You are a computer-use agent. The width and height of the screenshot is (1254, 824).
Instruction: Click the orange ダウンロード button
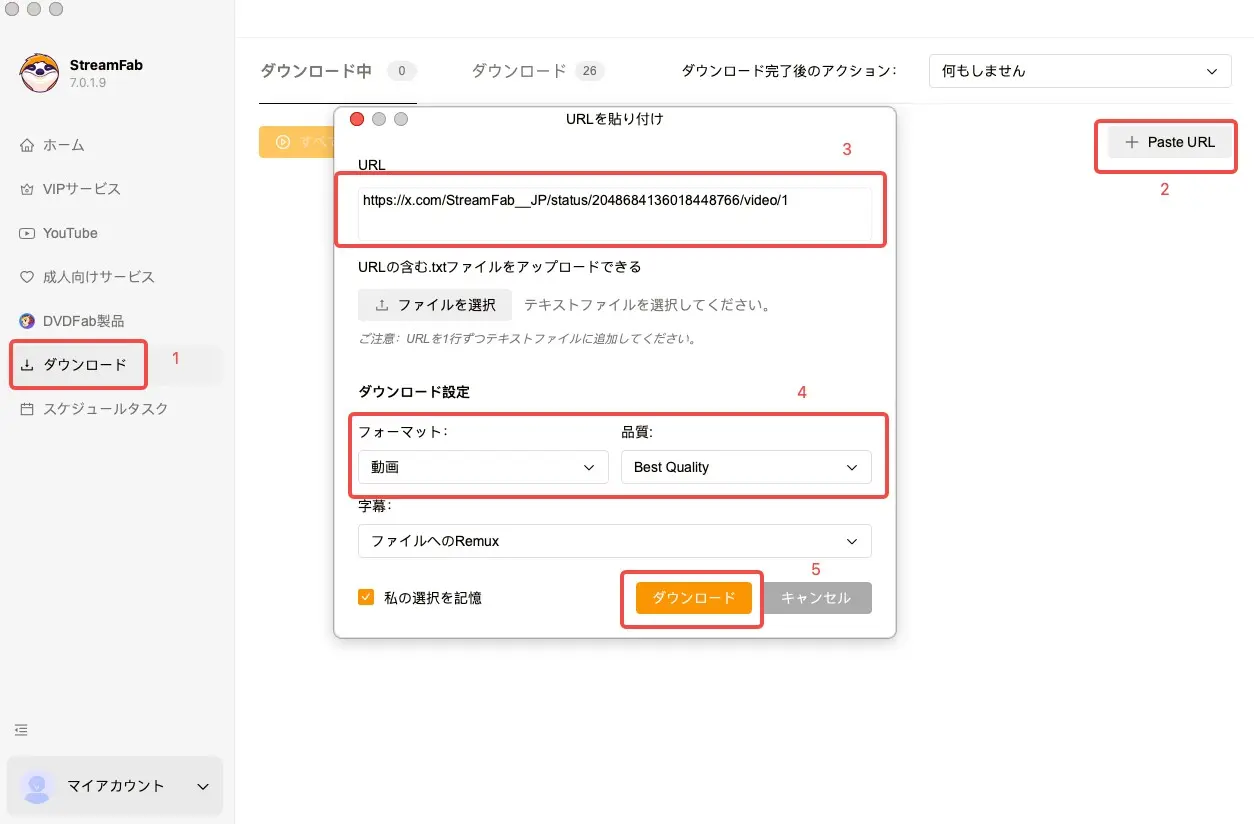pos(694,598)
